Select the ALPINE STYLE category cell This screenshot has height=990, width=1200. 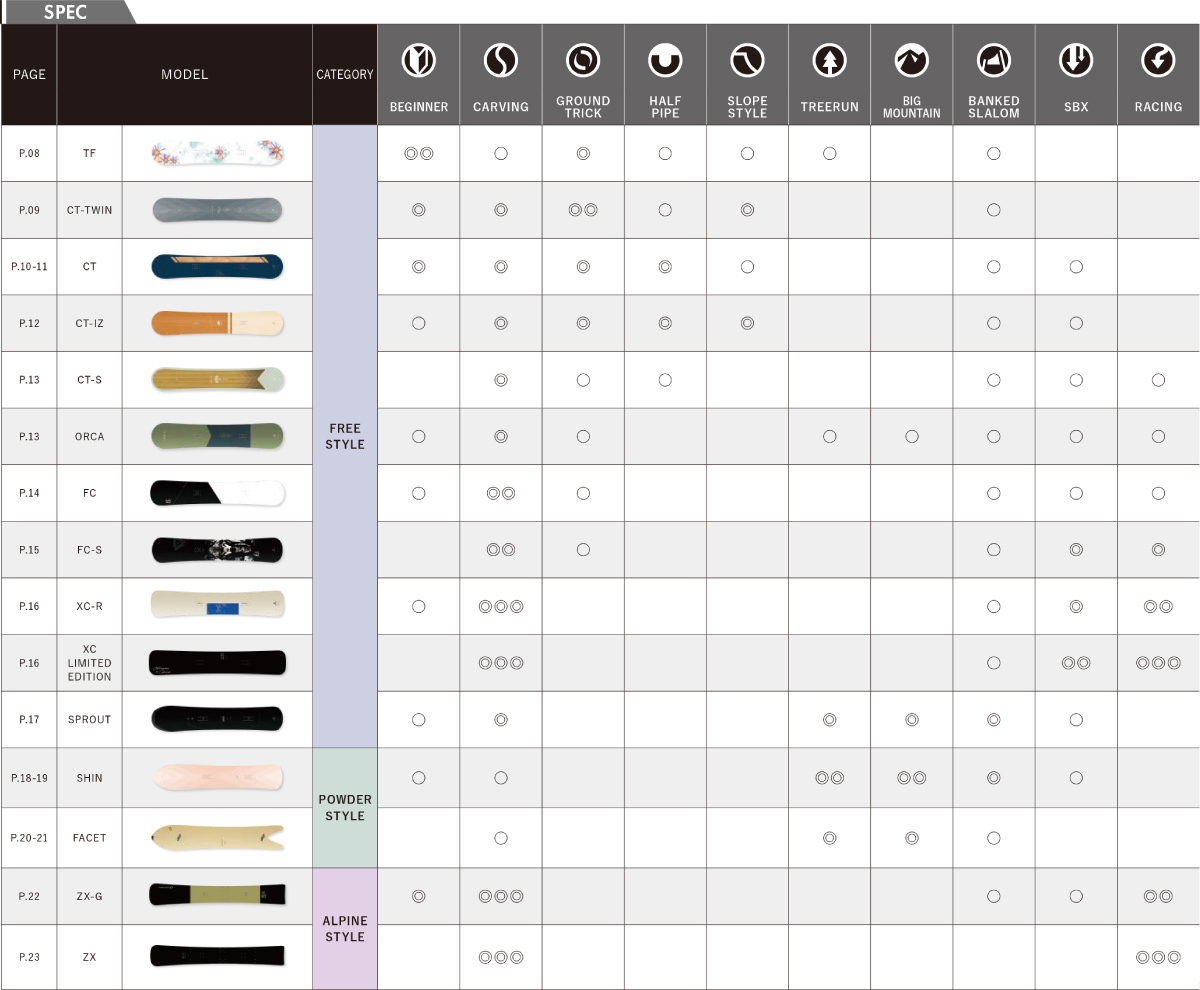(345, 929)
